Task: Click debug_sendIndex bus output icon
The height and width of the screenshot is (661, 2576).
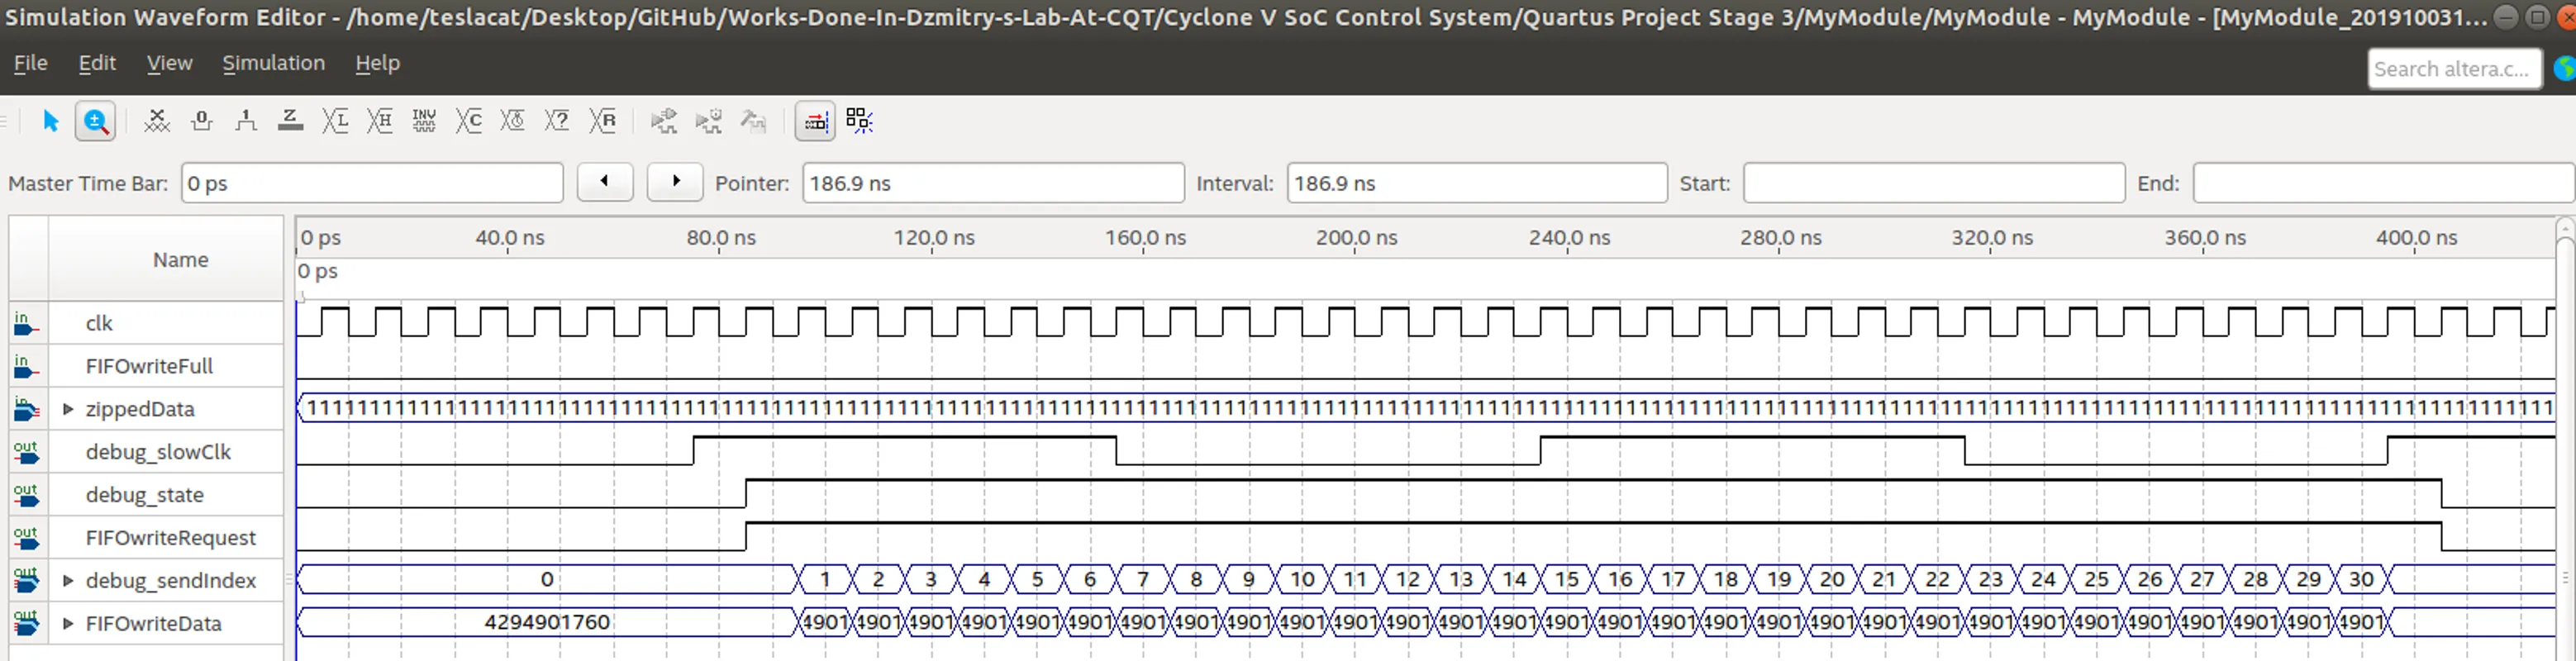Action: click(27, 581)
